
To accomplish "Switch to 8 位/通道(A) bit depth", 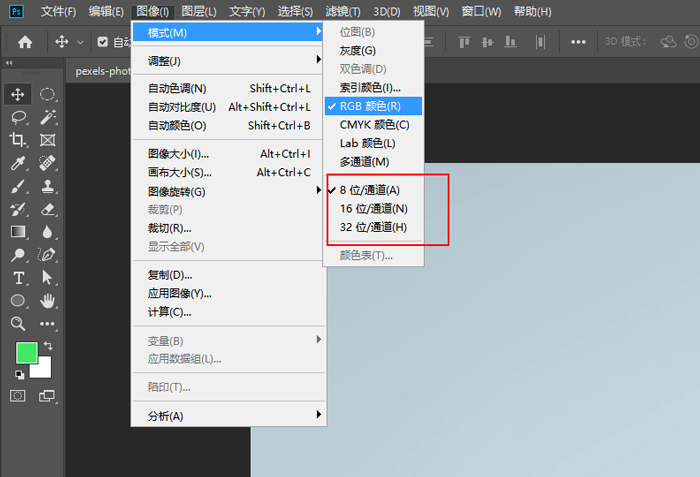I will tap(373, 190).
